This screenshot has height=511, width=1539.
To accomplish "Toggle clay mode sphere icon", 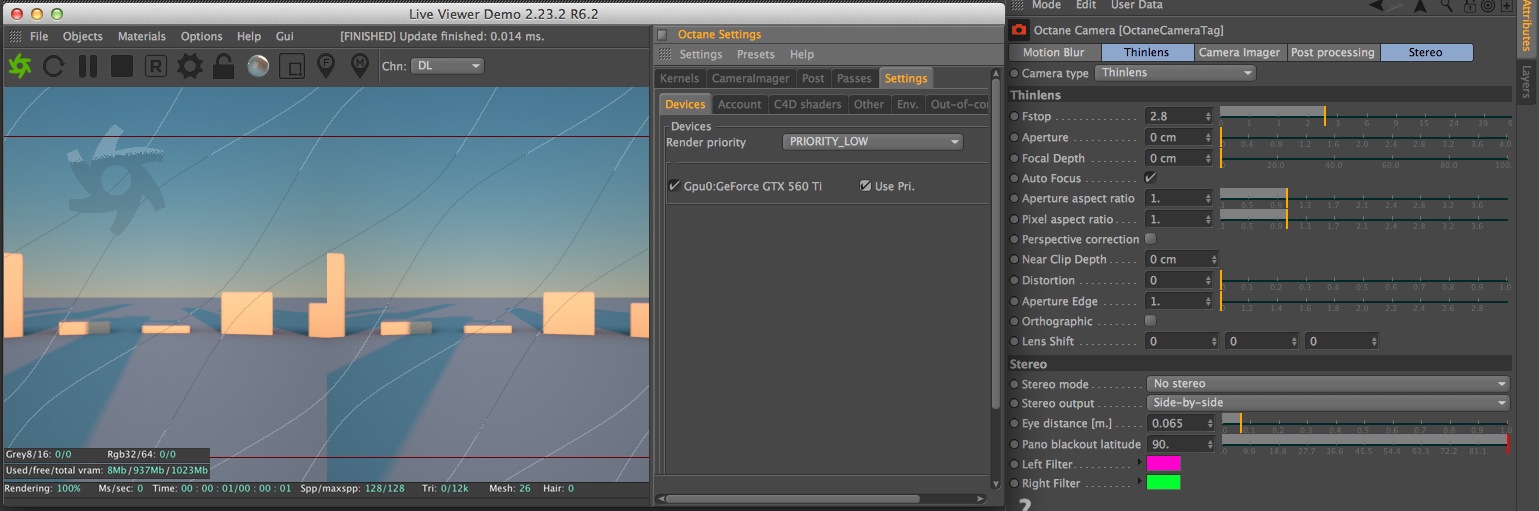I will (257, 66).
